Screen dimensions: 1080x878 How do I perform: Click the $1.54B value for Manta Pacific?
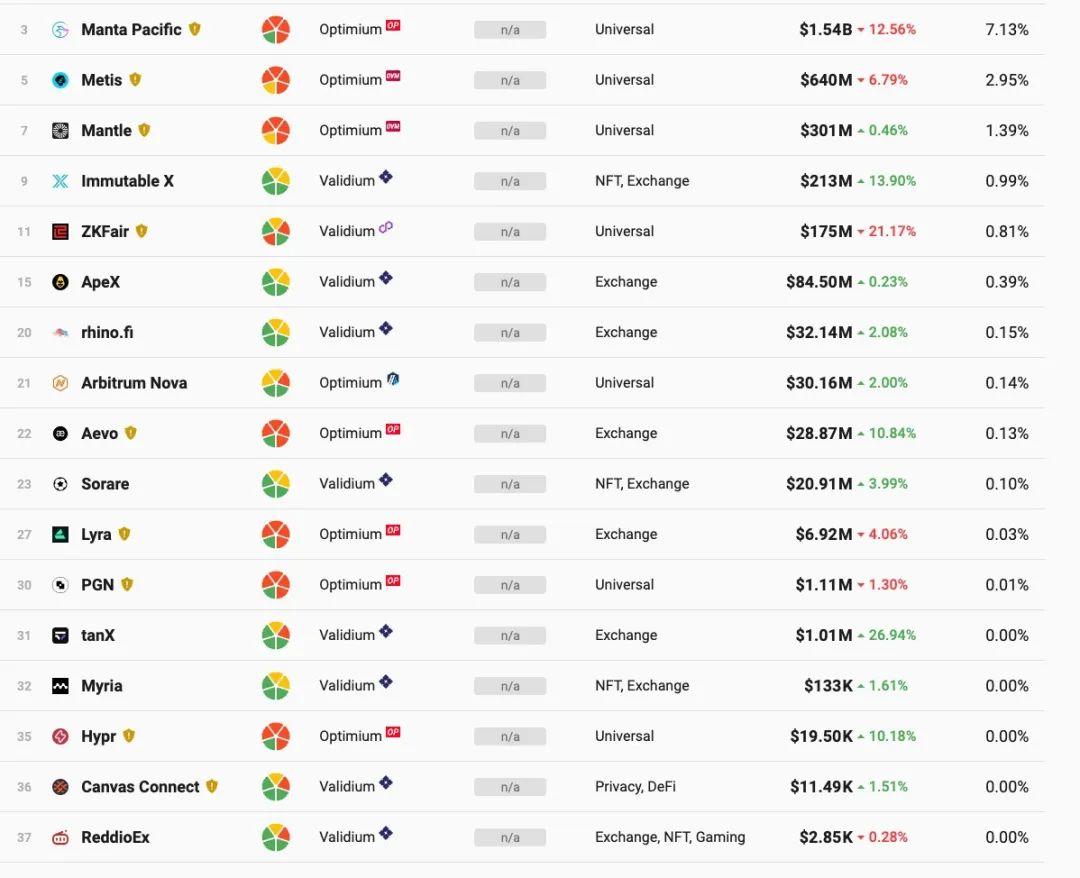coord(825,30)
